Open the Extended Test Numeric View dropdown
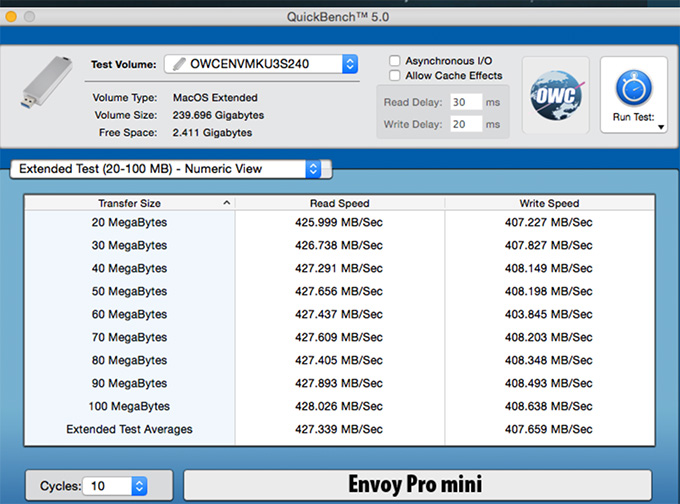680x504 pixels. pyautogui.click(x=171, y=169)
